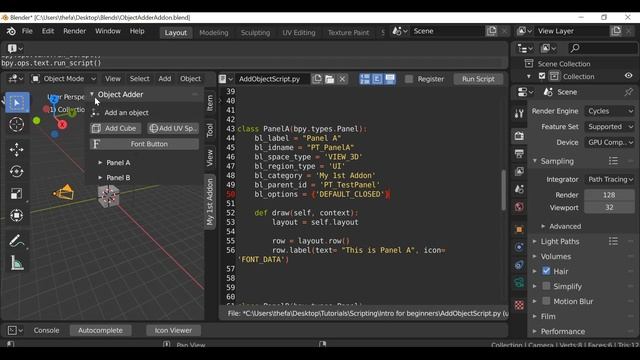This screenshot has height=360, width=640.
Task: Open Output properties tab
Action: click(x=519, y=153)
